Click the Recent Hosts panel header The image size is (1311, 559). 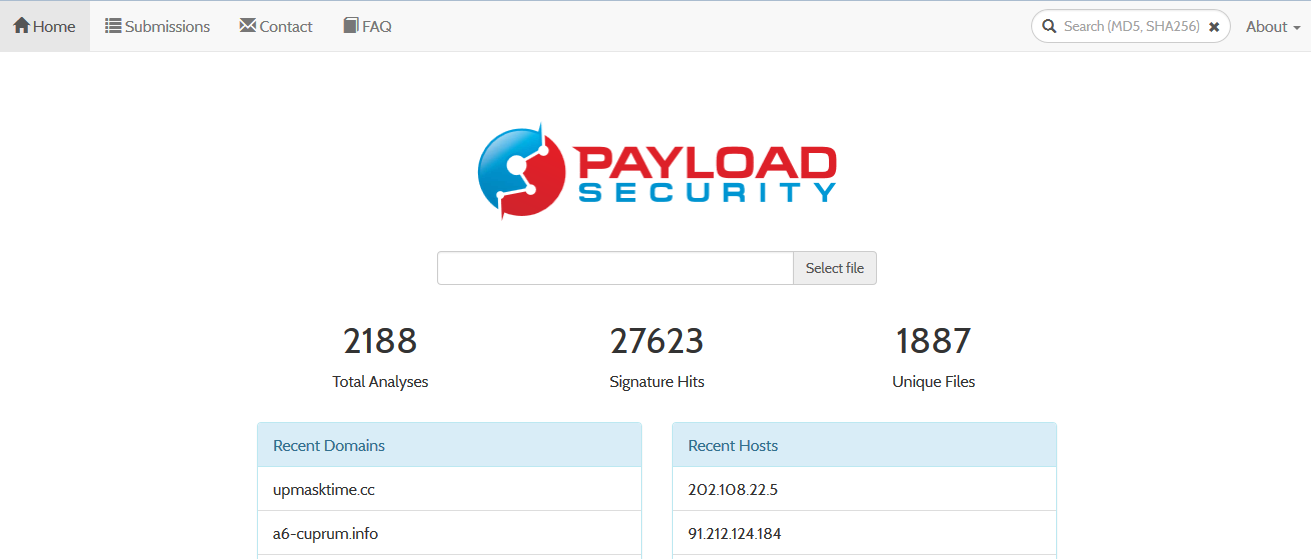(864, 445)
